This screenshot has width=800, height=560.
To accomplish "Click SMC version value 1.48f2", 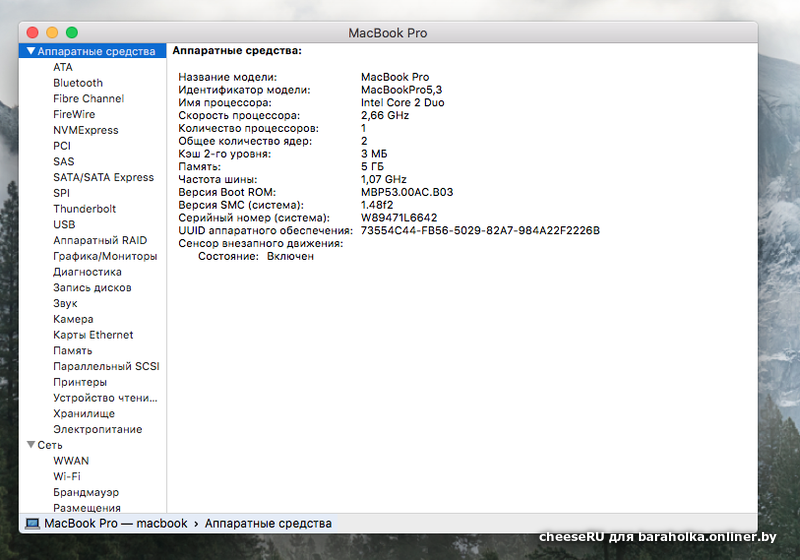I will [x=377, y=205].
